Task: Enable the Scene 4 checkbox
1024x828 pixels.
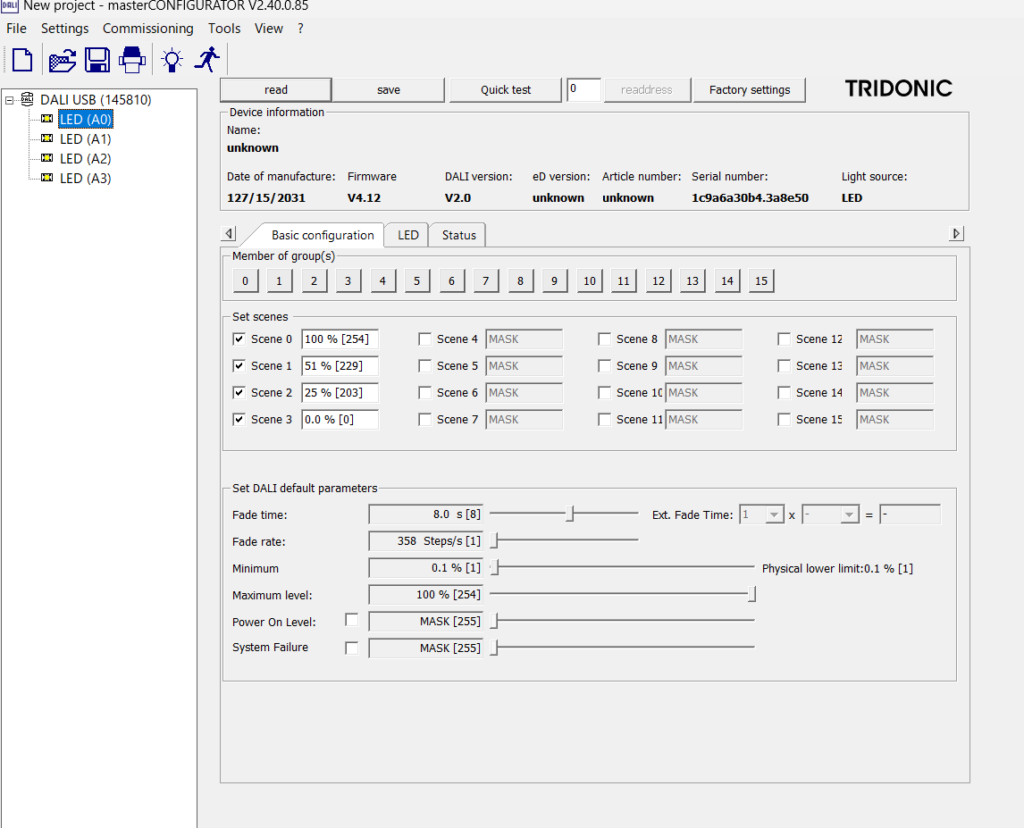Action: pyautogui.click(x=424, y=339)
